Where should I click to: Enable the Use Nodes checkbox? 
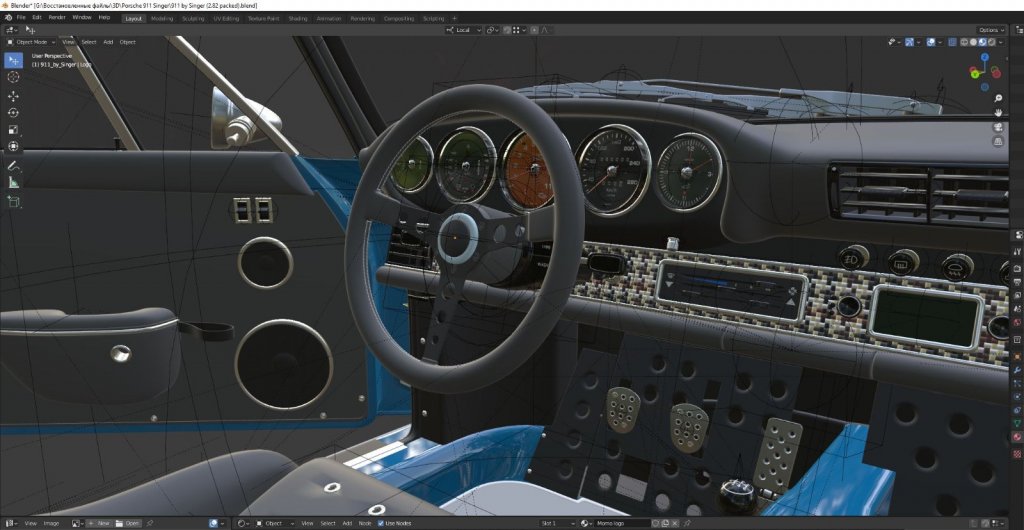[382, 523]
